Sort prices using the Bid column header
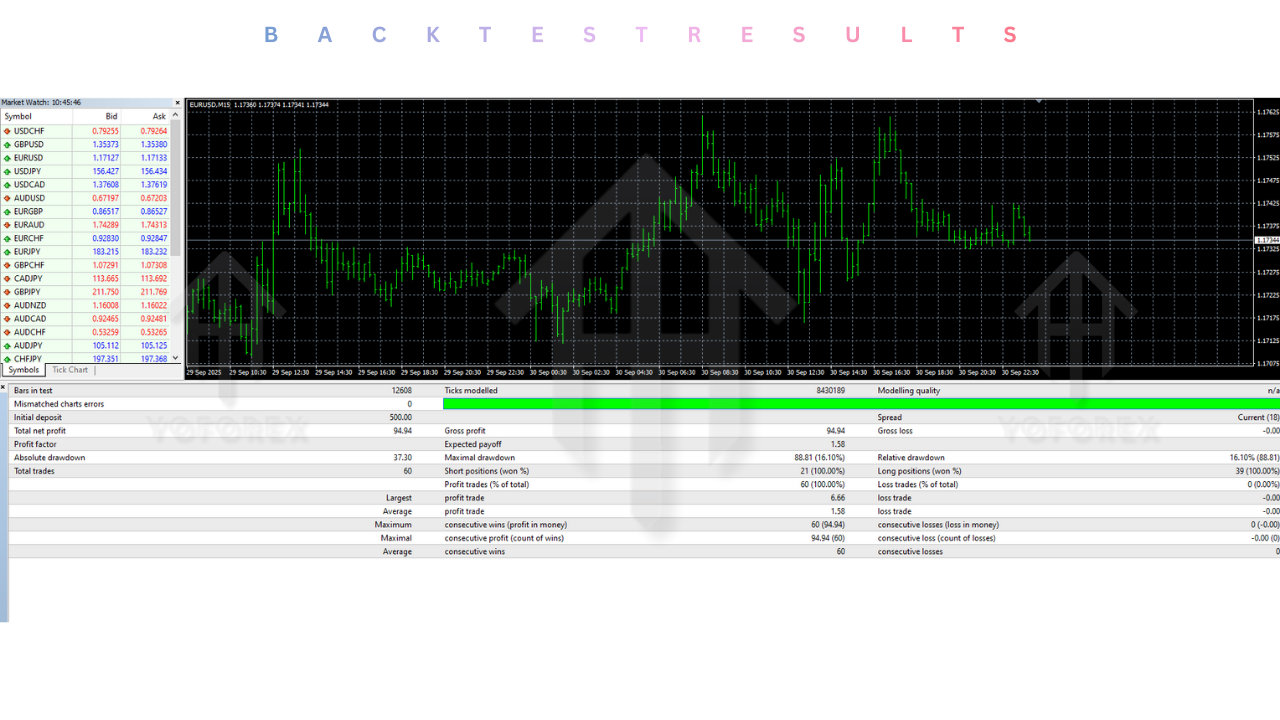 pyautogui.click(x=110, y=116)
